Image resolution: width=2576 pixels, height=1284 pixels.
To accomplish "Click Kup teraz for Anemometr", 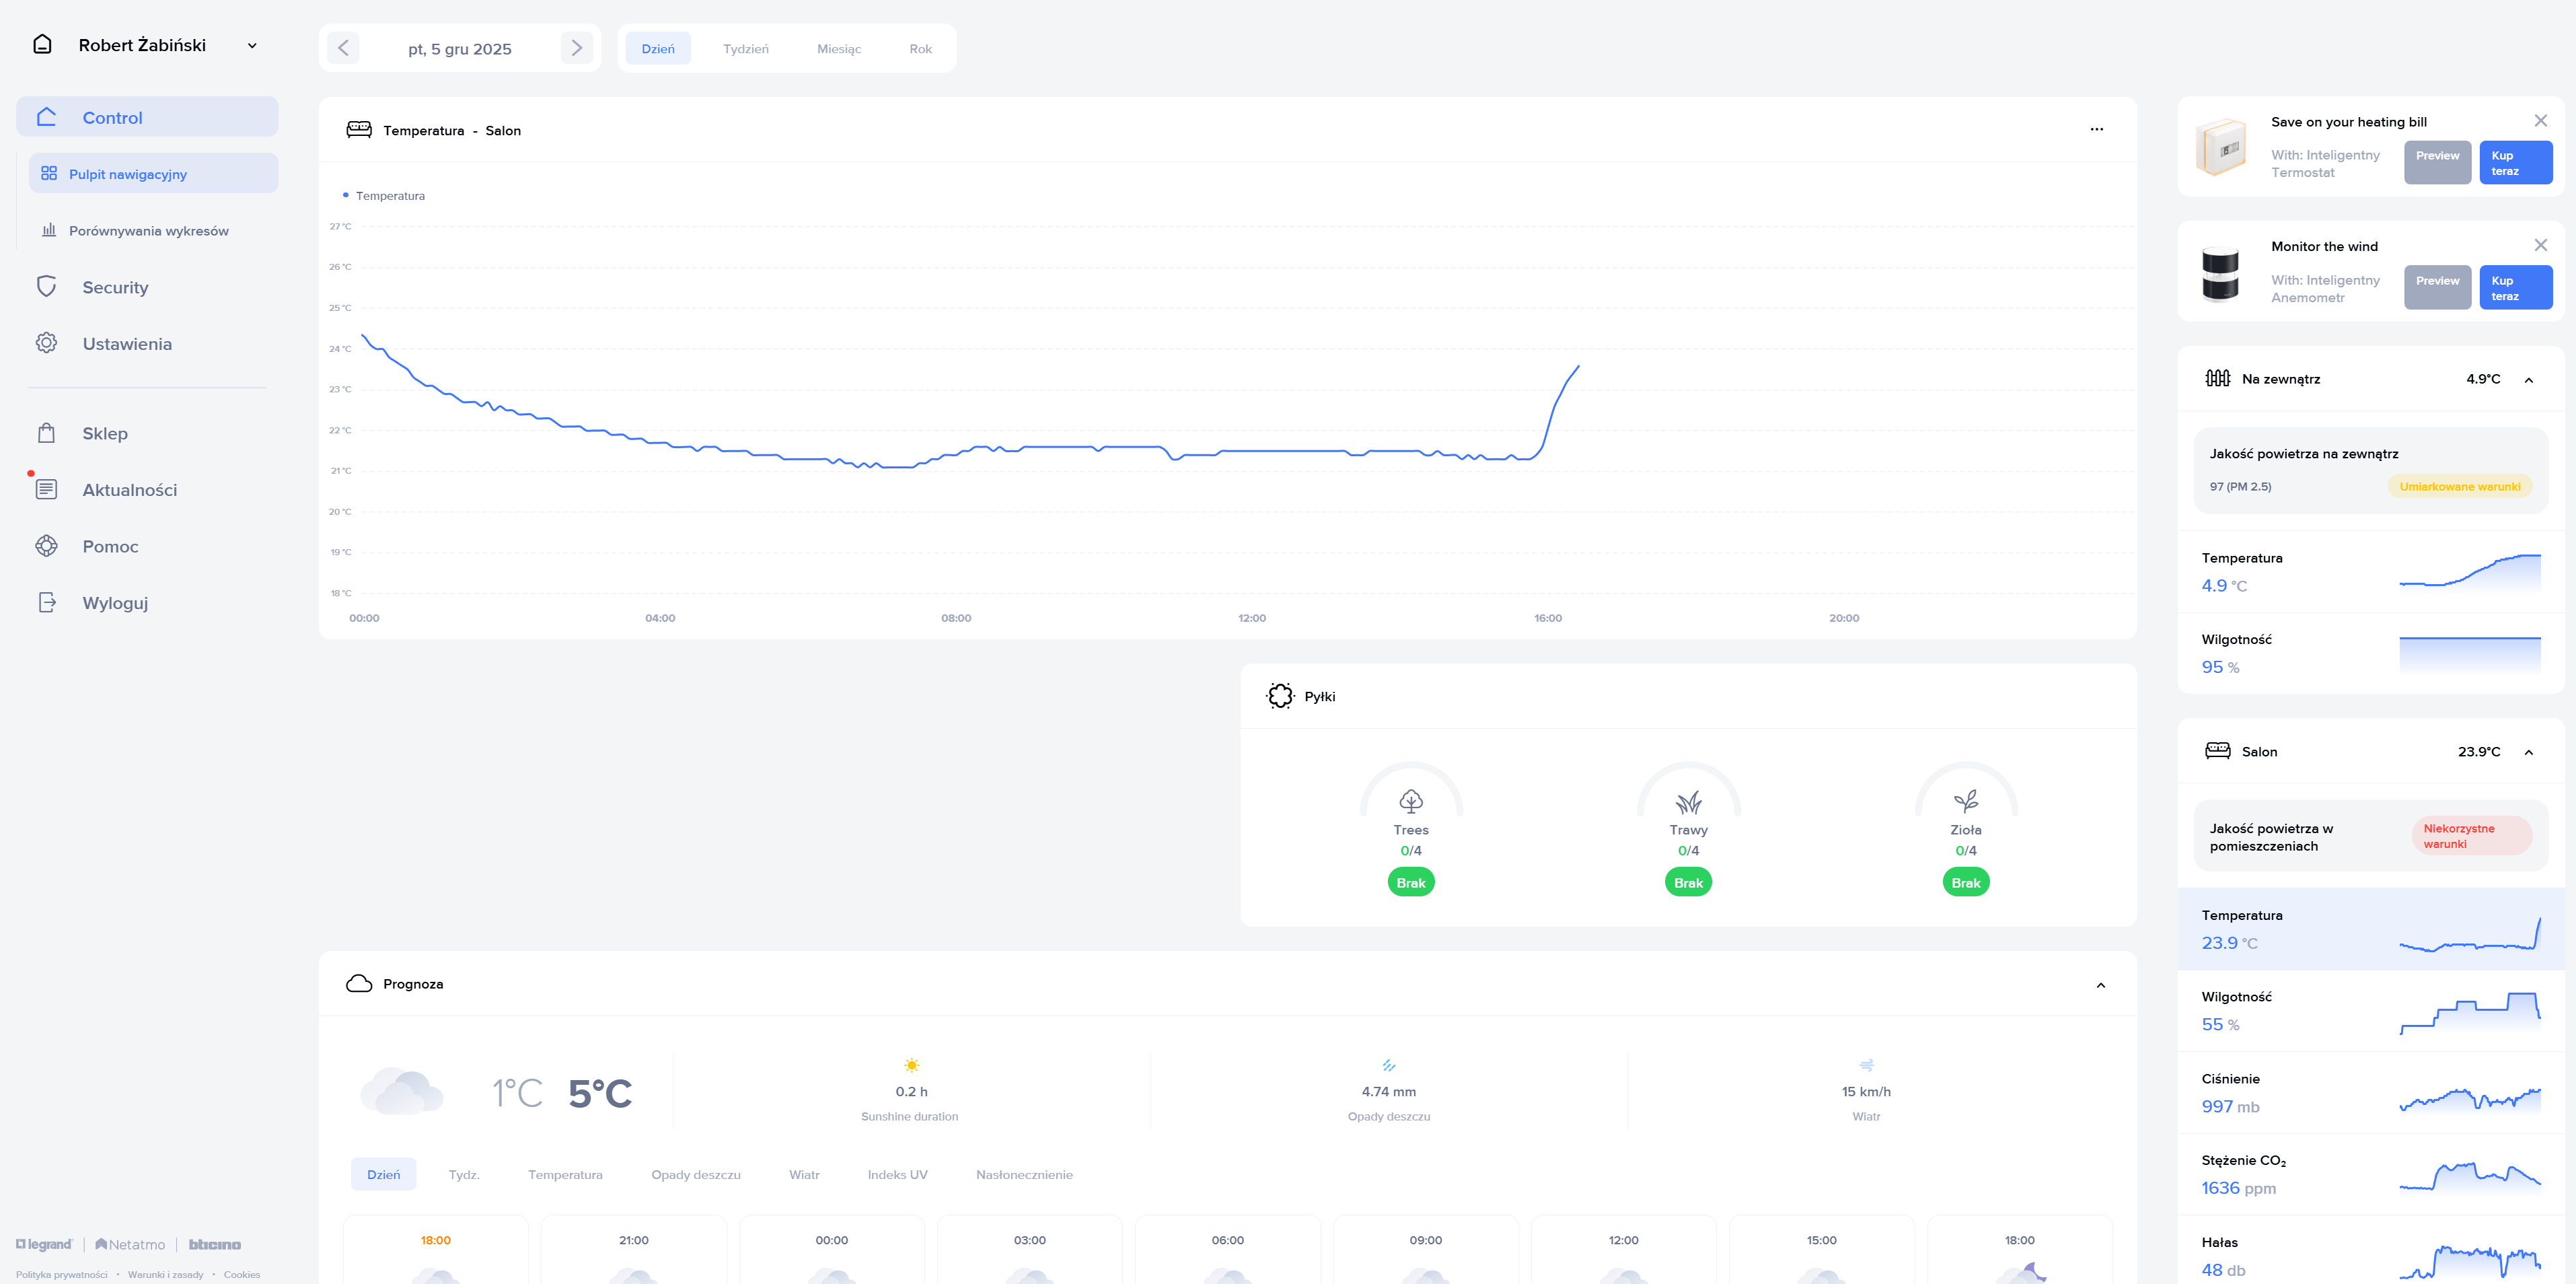I will click(x=2514, y=288).
